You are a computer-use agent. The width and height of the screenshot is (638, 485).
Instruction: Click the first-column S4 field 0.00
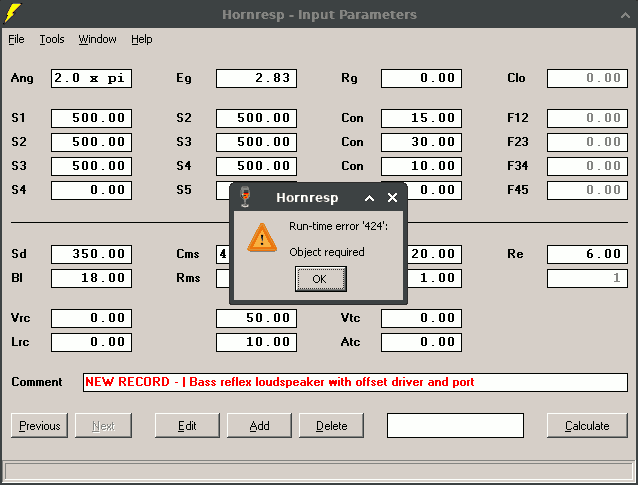point(92,190)
